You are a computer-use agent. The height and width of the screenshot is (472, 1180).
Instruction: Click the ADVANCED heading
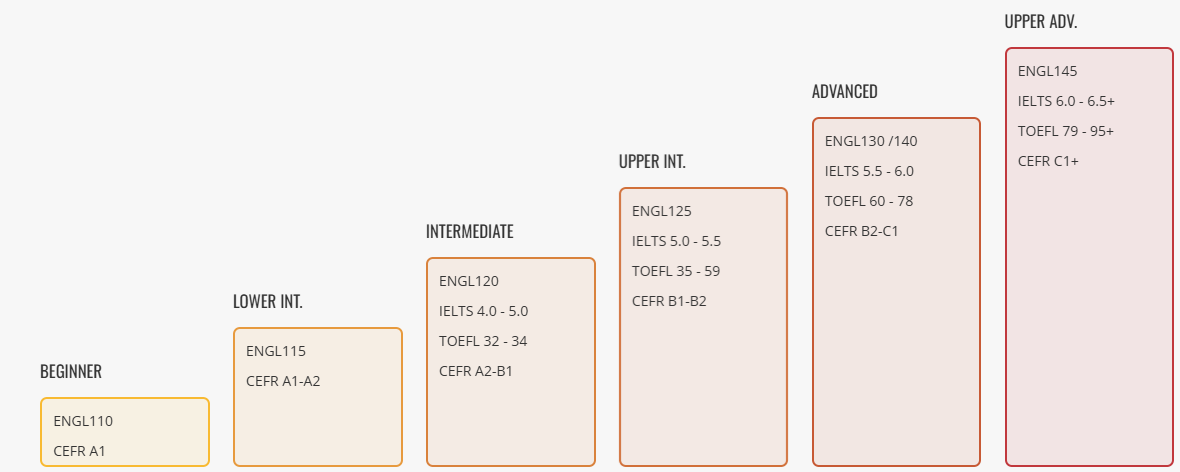click(x=845, y=92)
